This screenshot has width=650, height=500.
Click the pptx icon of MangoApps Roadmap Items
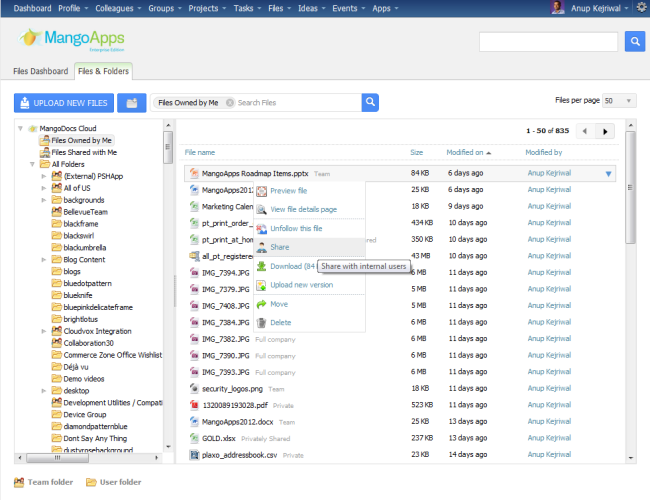coord(194,173)
